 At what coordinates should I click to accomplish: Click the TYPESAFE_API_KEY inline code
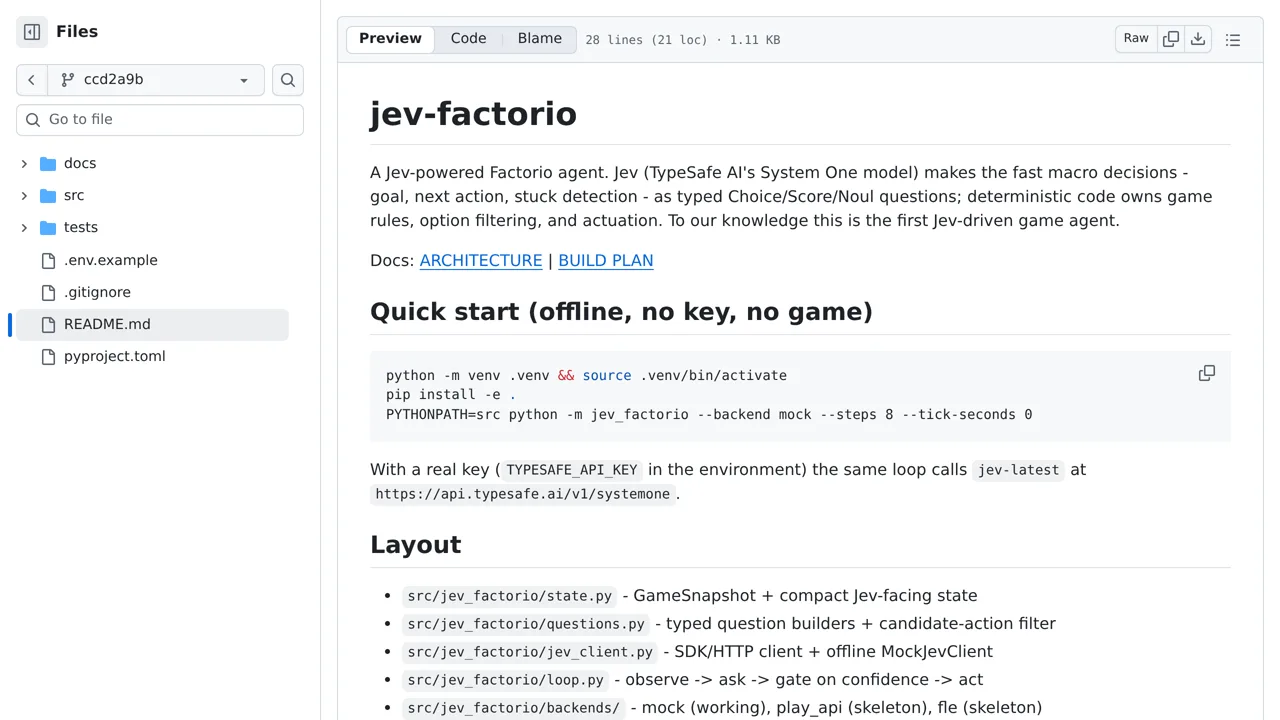point(572,470)
